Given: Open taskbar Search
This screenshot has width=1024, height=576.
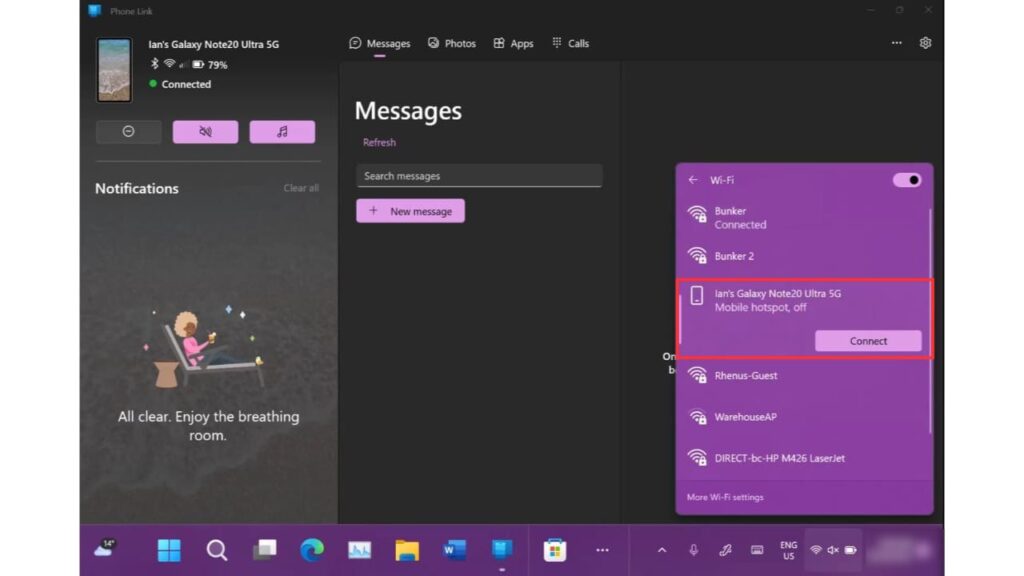Looking at the screenshot, I should pos(217,550).
